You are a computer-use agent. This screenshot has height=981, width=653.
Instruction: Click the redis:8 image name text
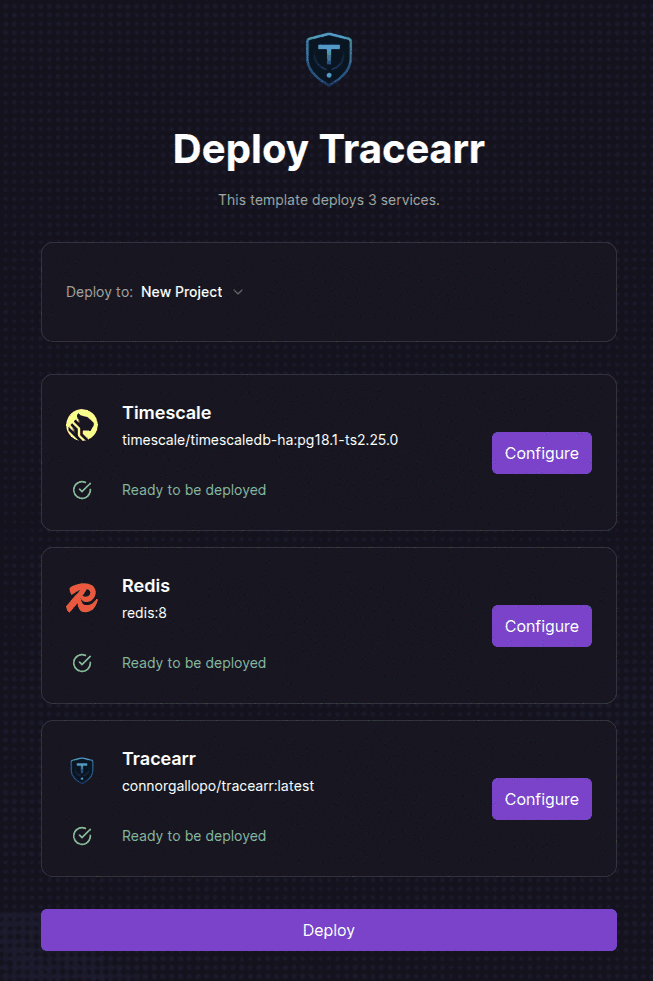(144, 612)
